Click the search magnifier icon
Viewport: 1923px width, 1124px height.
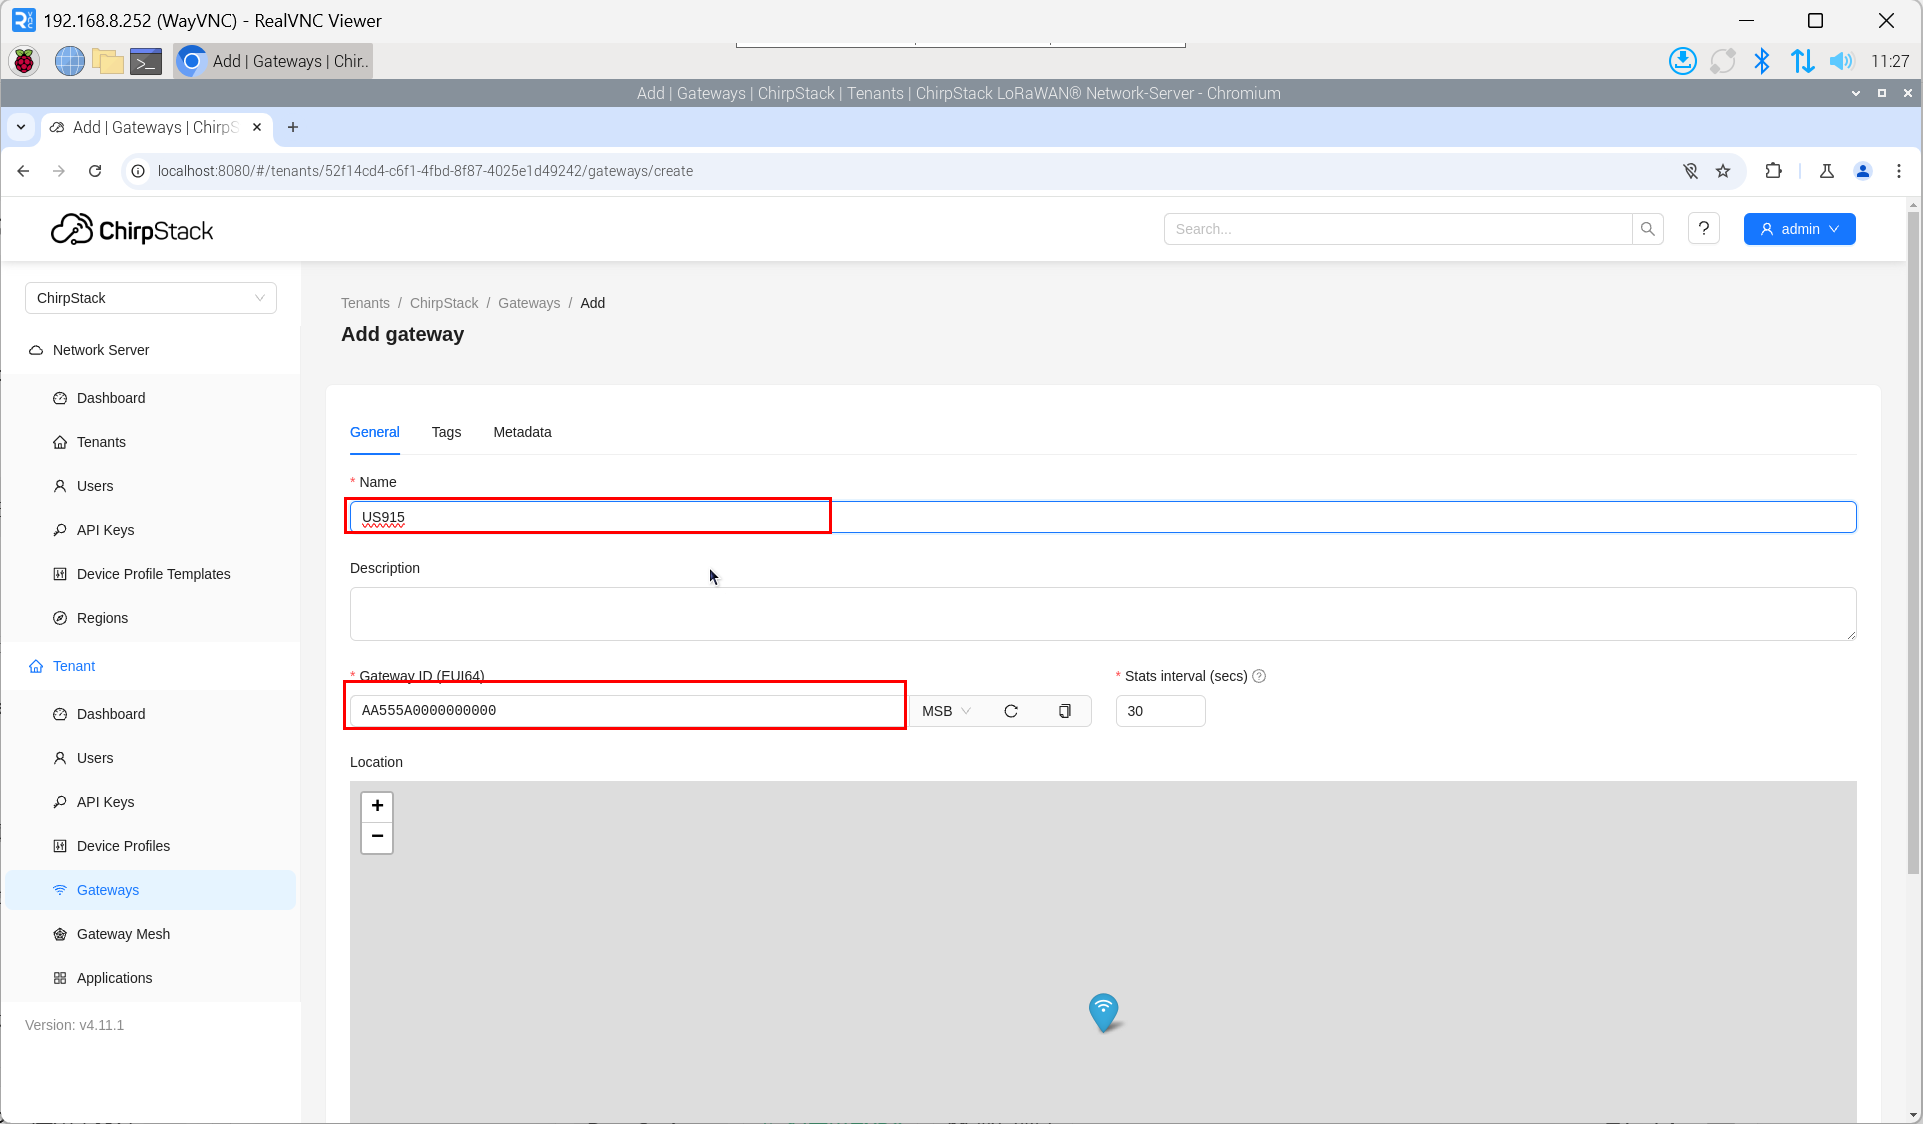pos(1647,229)
